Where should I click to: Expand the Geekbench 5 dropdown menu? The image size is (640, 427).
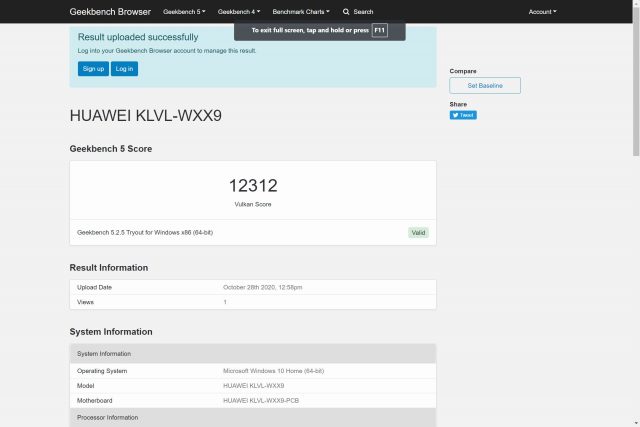coord(184,12)
